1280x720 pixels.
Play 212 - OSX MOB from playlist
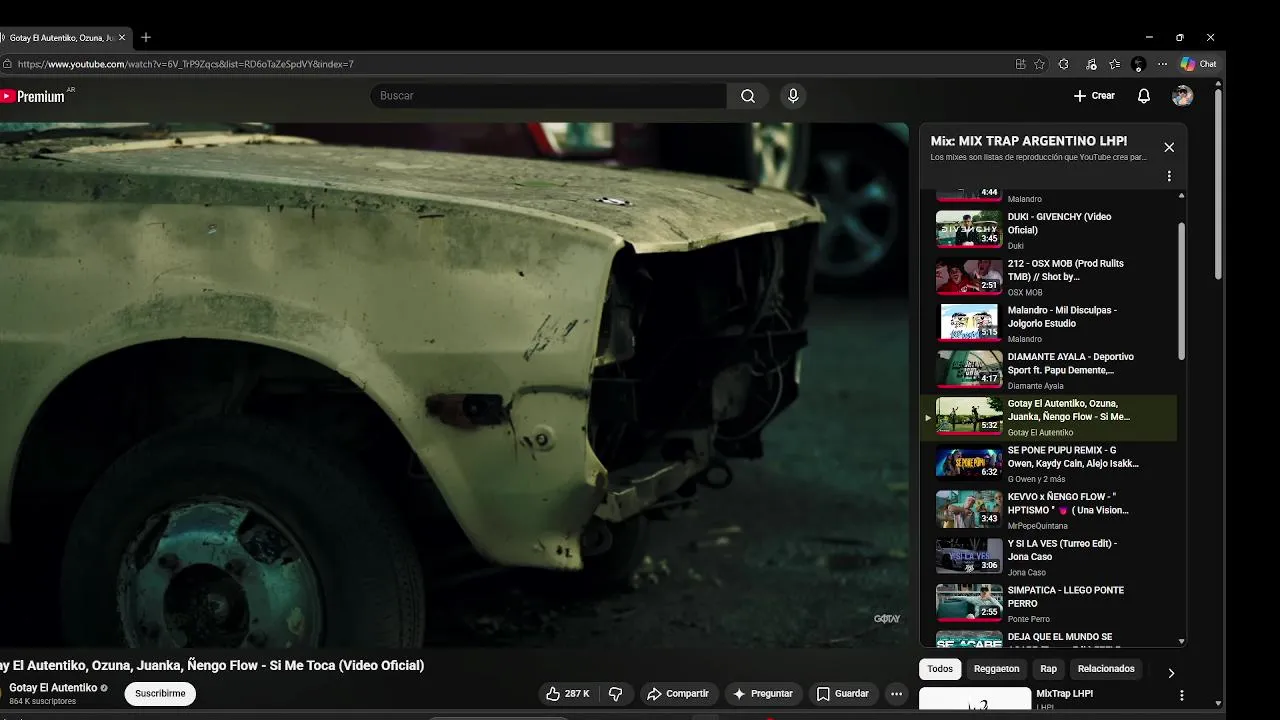(1048, 277)
